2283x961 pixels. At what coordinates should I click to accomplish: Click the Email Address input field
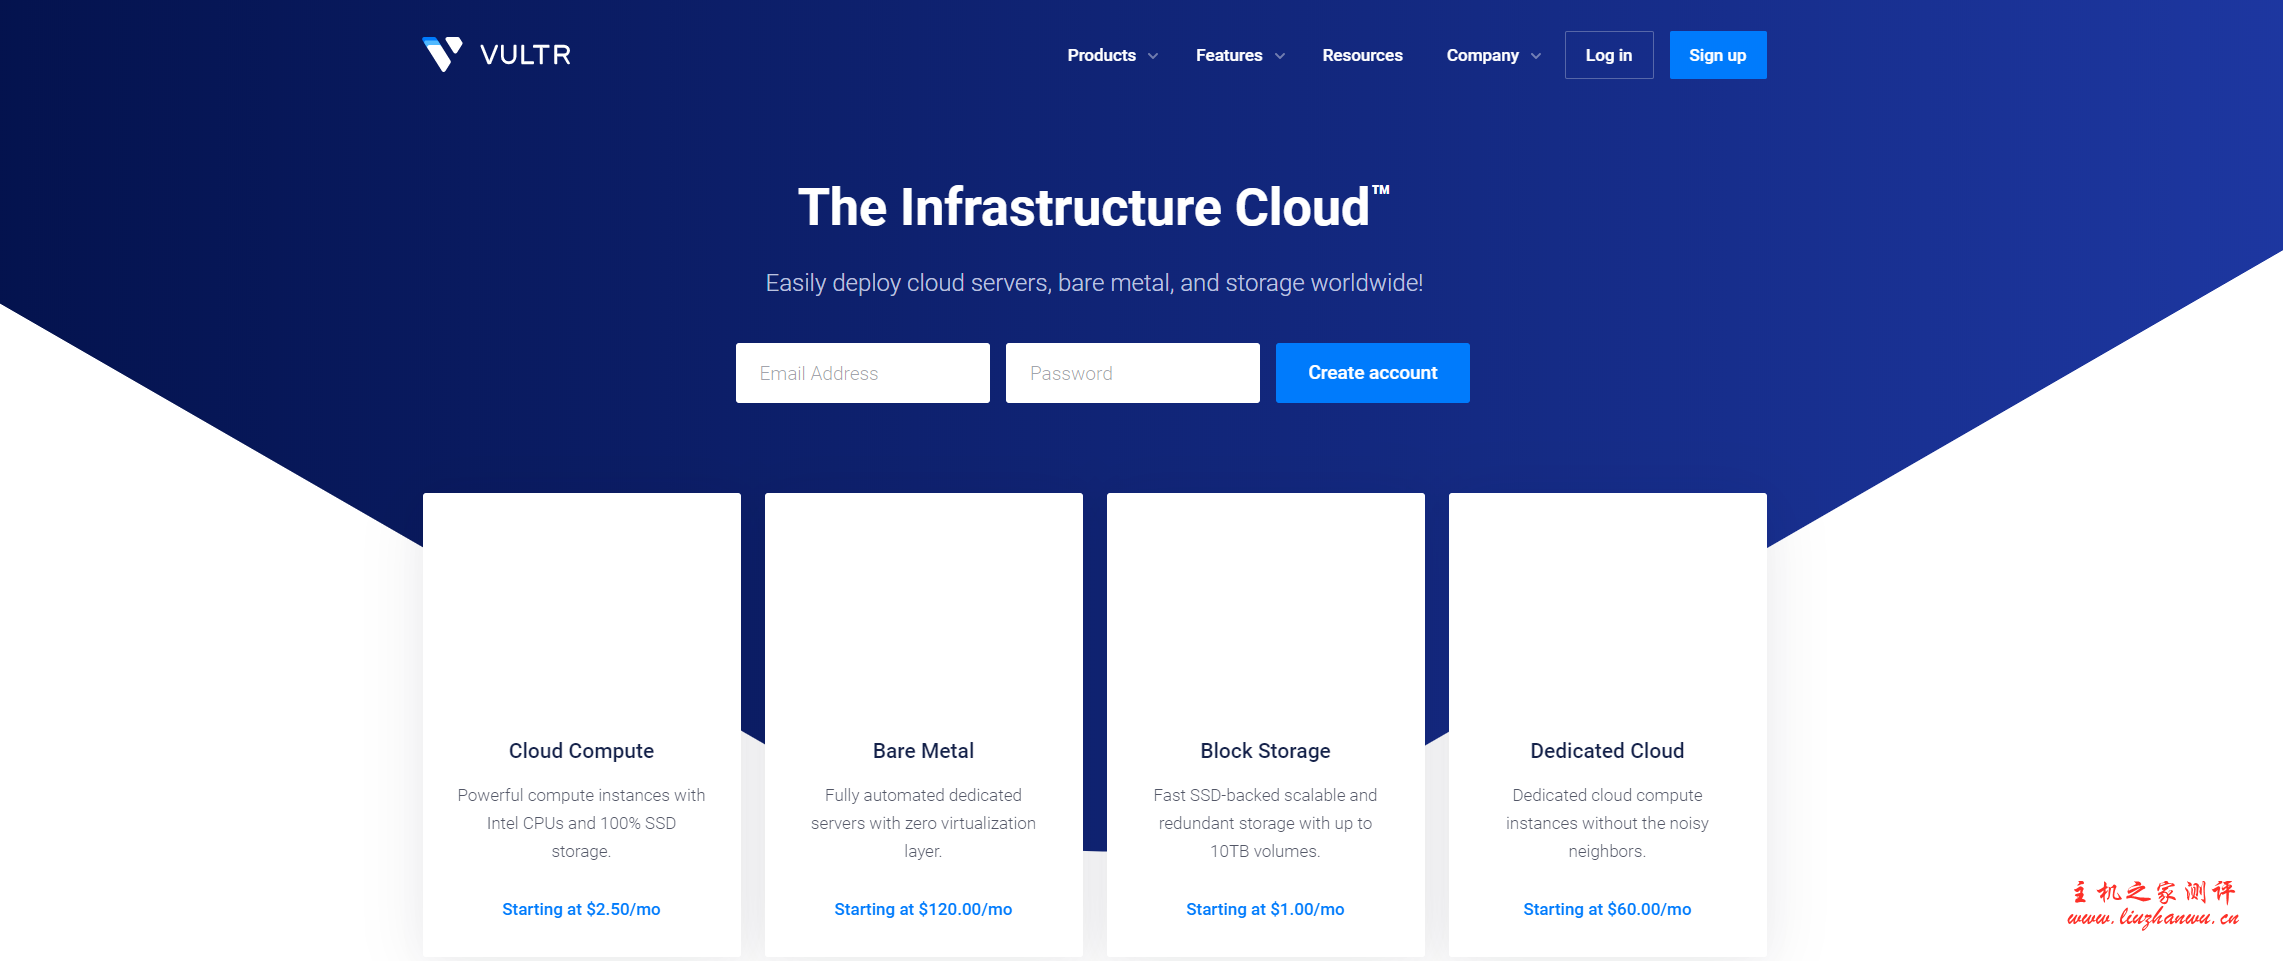click(862, 372)
